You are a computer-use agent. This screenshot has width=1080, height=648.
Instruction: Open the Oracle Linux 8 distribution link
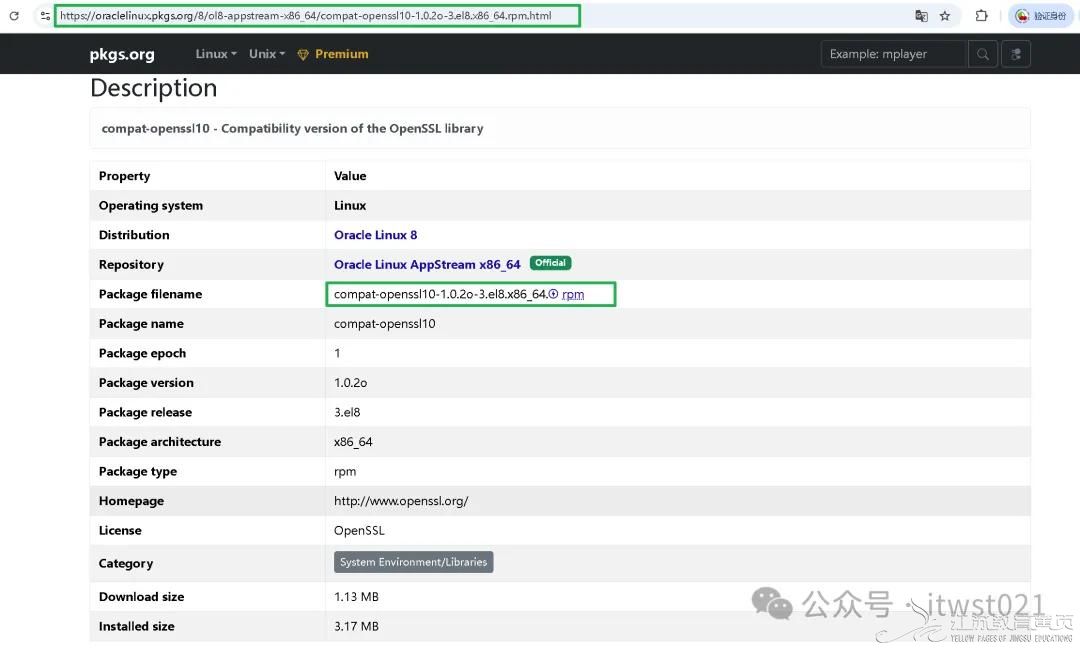click(375, 235)
